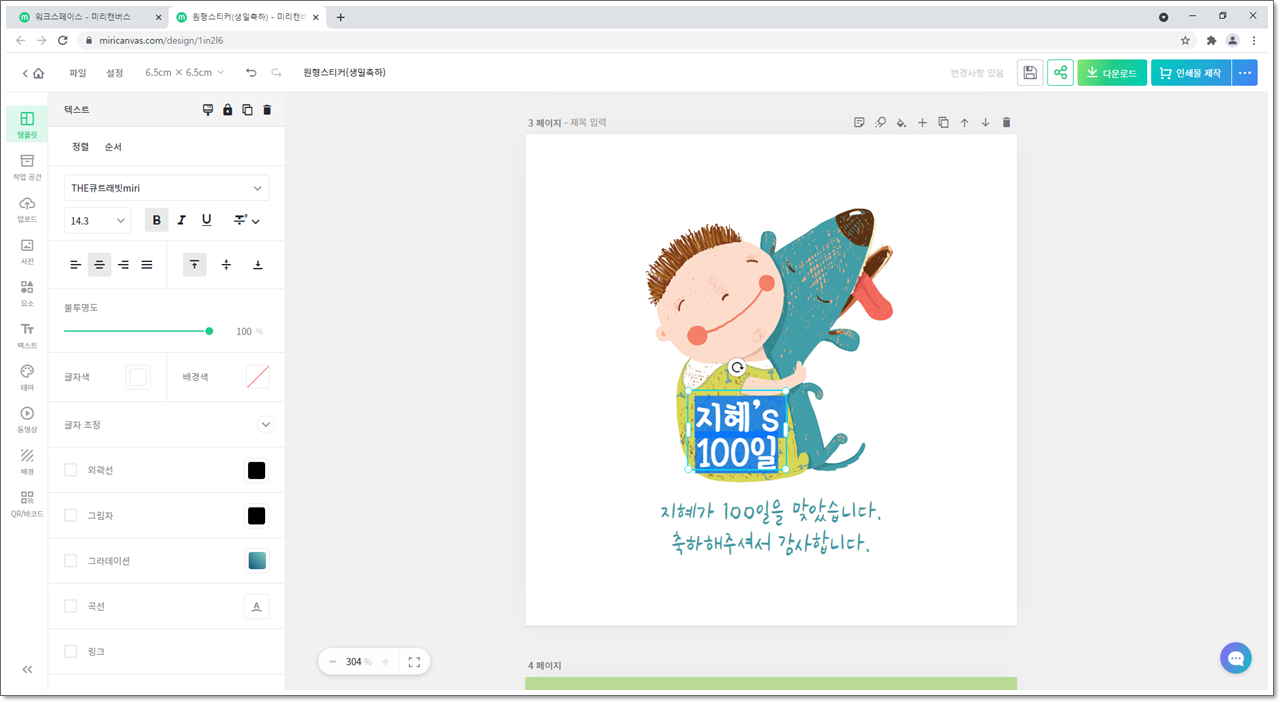
Task: Open the 파일 menu
Action: click(78, 73)
